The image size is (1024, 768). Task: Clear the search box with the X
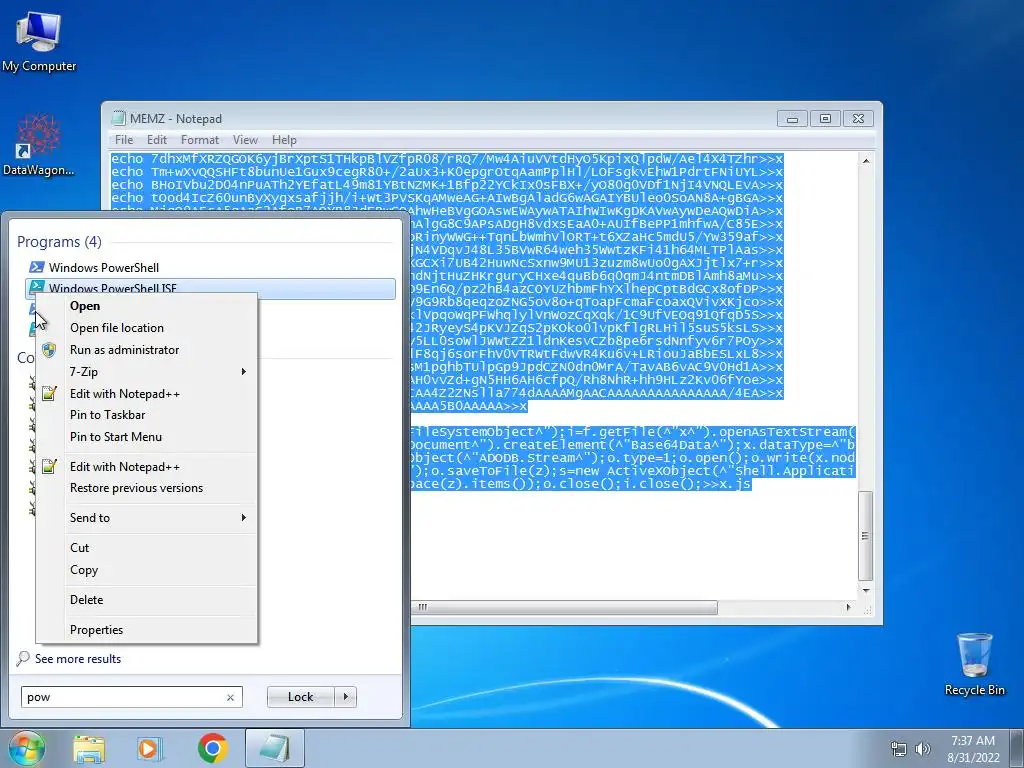pos(230,697)
